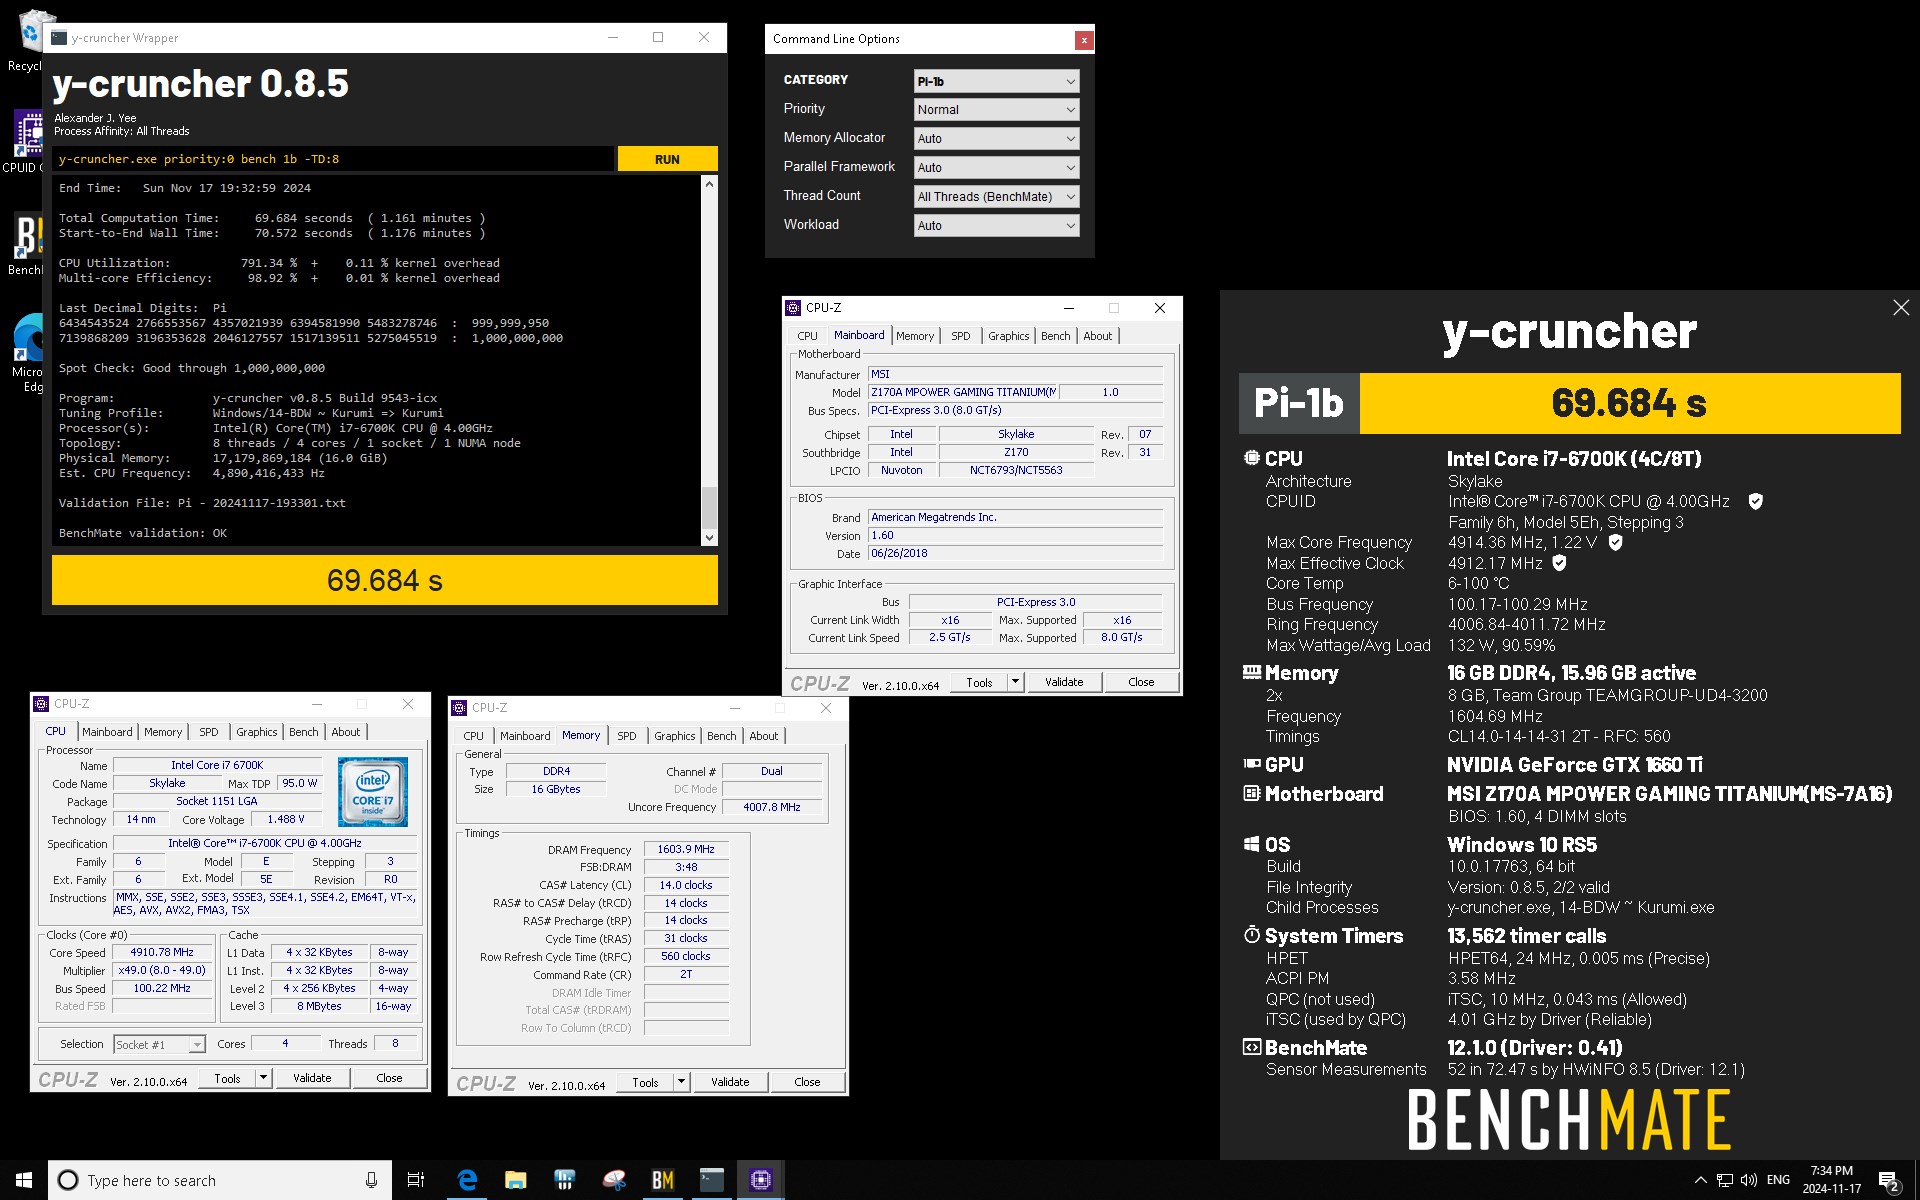Viewport: 1920px width, 1200px height.
Task: Select Mainboard tab in CPU-Z CPU window
Action: (x=107, y=732)
